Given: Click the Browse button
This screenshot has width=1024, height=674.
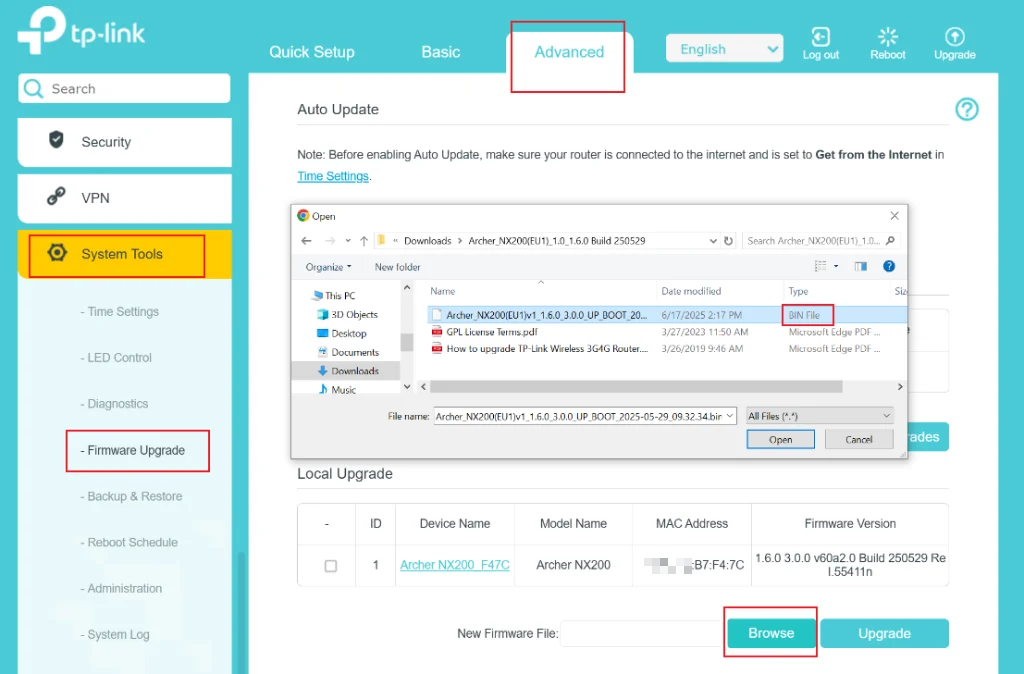Looking at the screenshot, I should [x=771, y=633].
